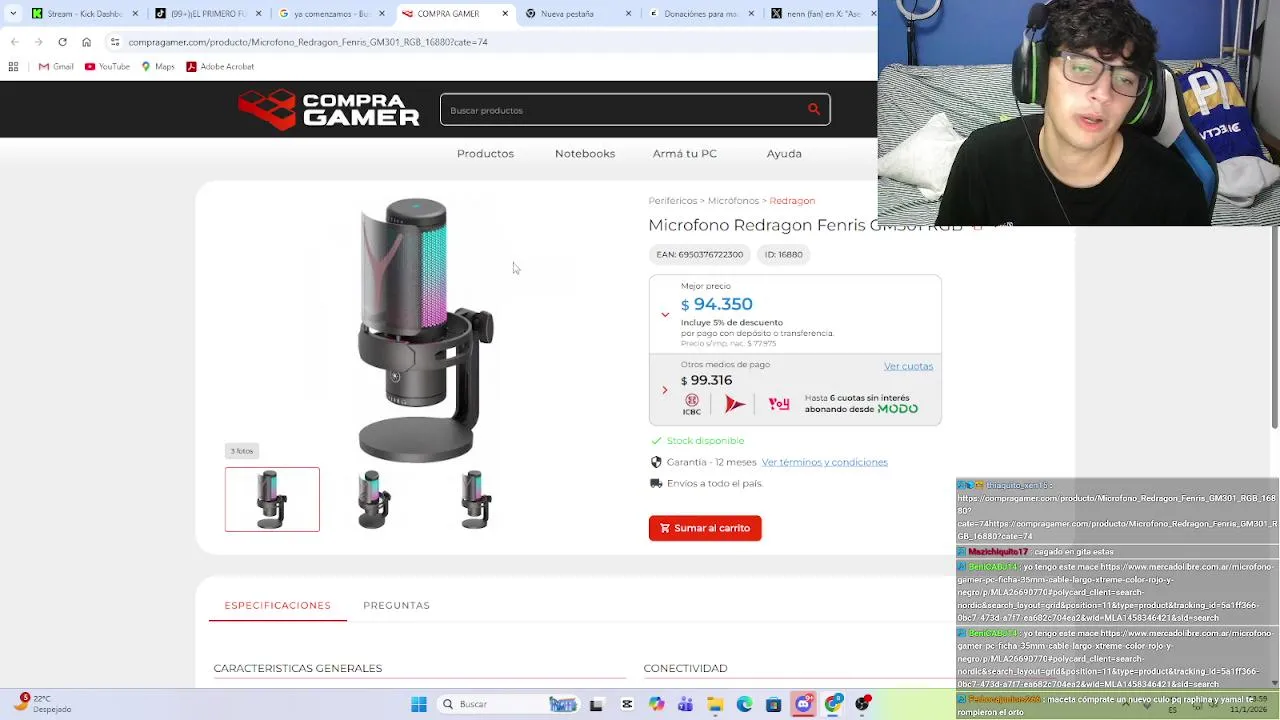Click the MODO payment logo
Image resolution: width=1280 pixels, height=720 pixels.
click(x=897, y=409)
